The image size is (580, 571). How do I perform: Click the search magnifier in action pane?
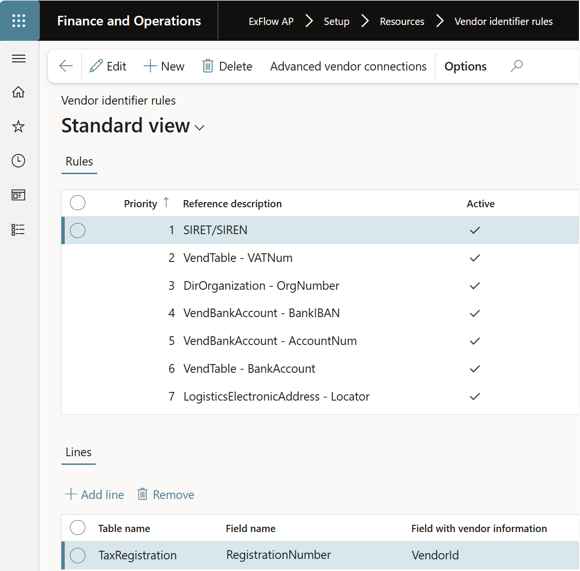tap(517, 66)
